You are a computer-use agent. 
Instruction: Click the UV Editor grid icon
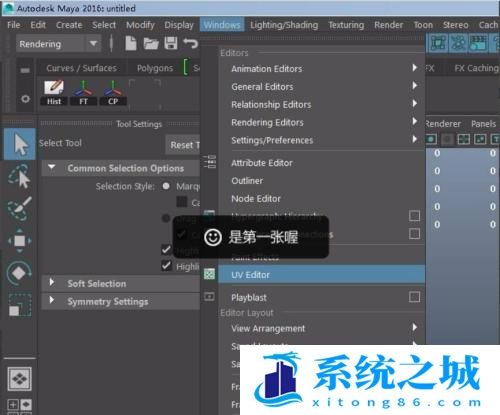click(x=209, y=274)
